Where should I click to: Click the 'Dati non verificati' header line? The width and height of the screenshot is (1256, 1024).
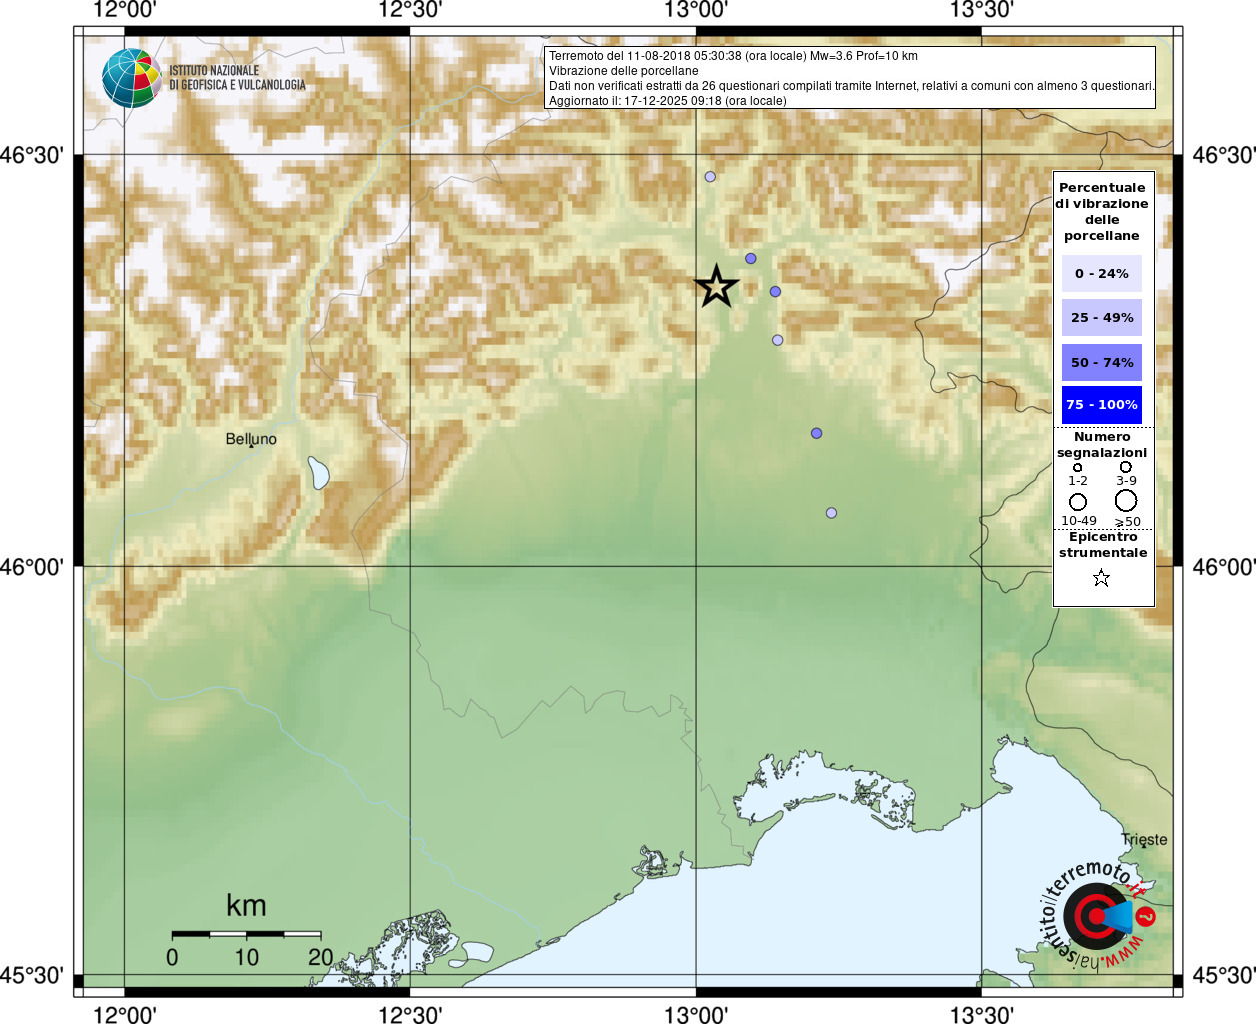851,86
